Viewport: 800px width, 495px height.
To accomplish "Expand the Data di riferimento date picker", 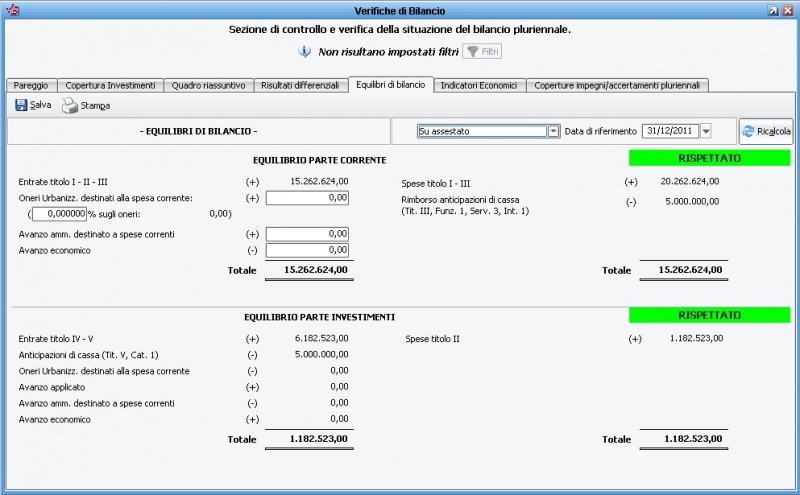I will pos(705,131).
